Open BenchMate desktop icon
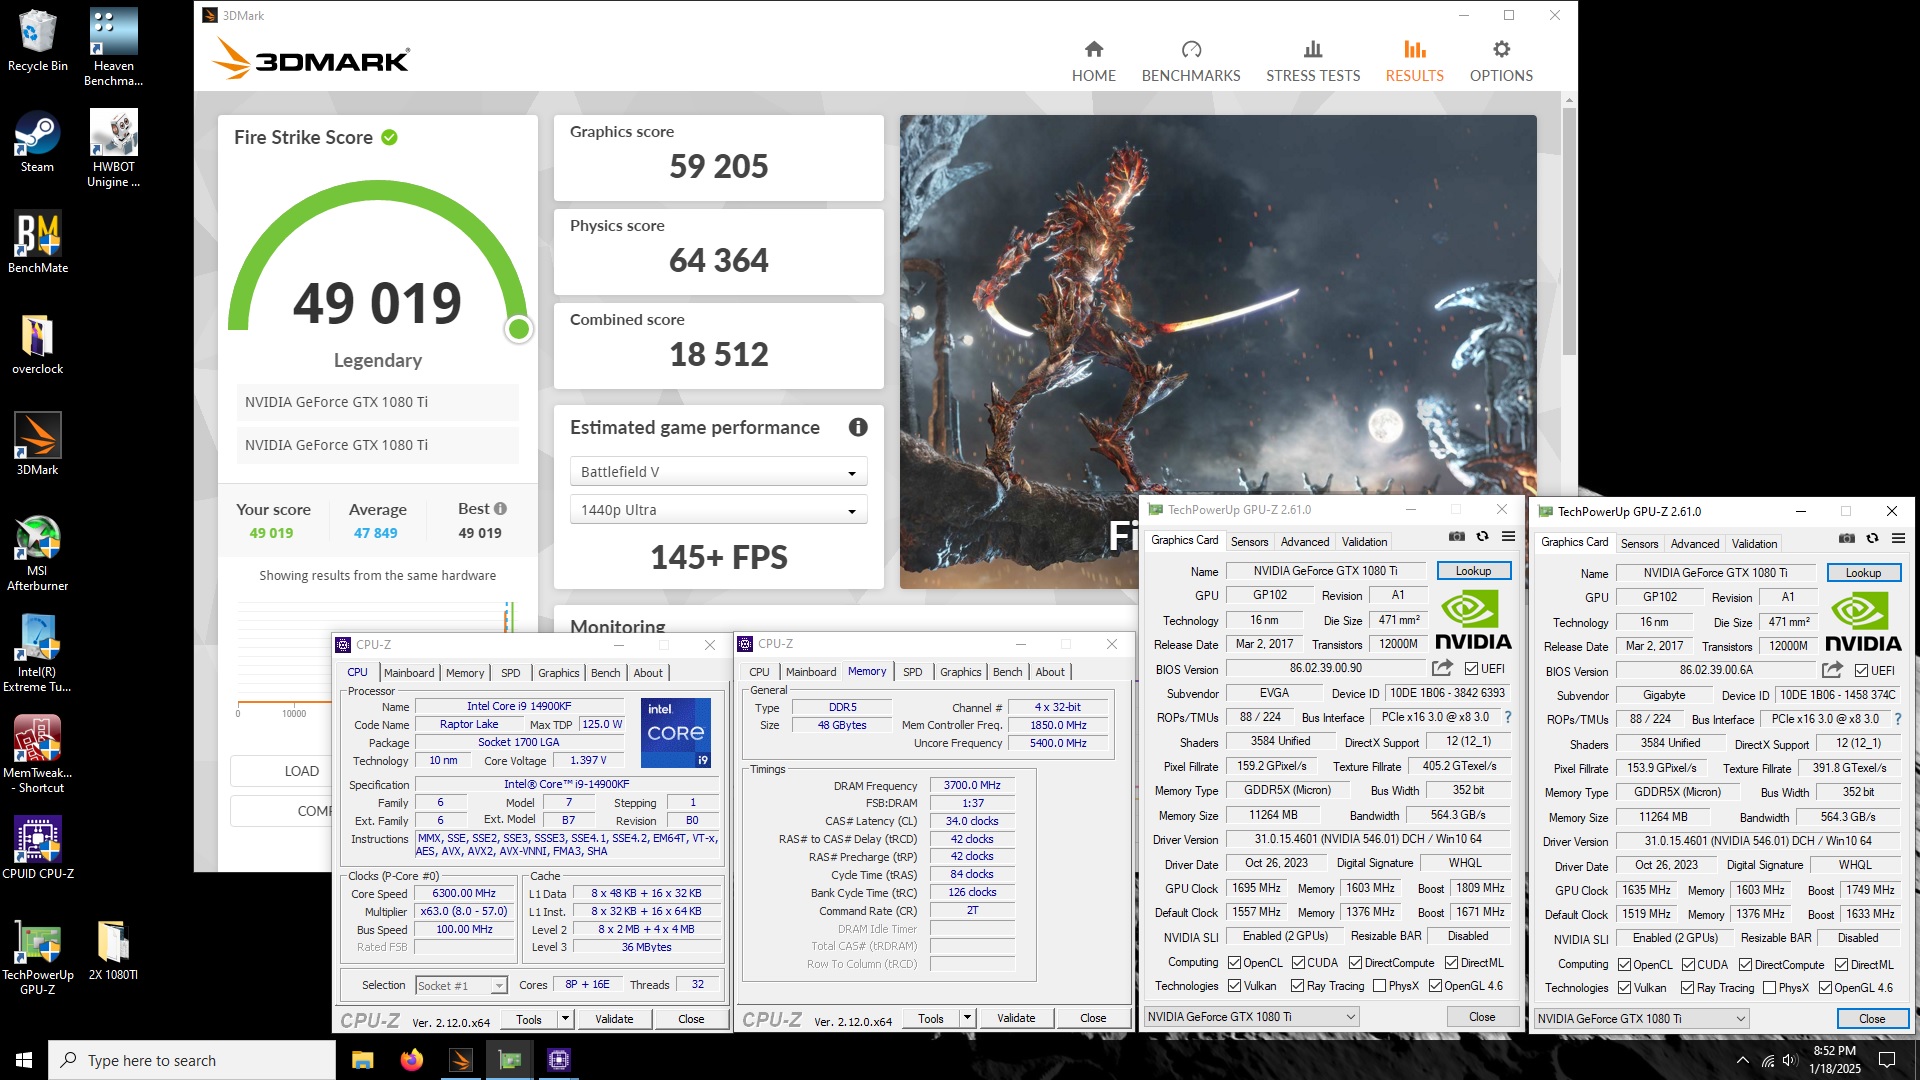The height and width of the screenshot is (1080, 1920). [37, 242]
